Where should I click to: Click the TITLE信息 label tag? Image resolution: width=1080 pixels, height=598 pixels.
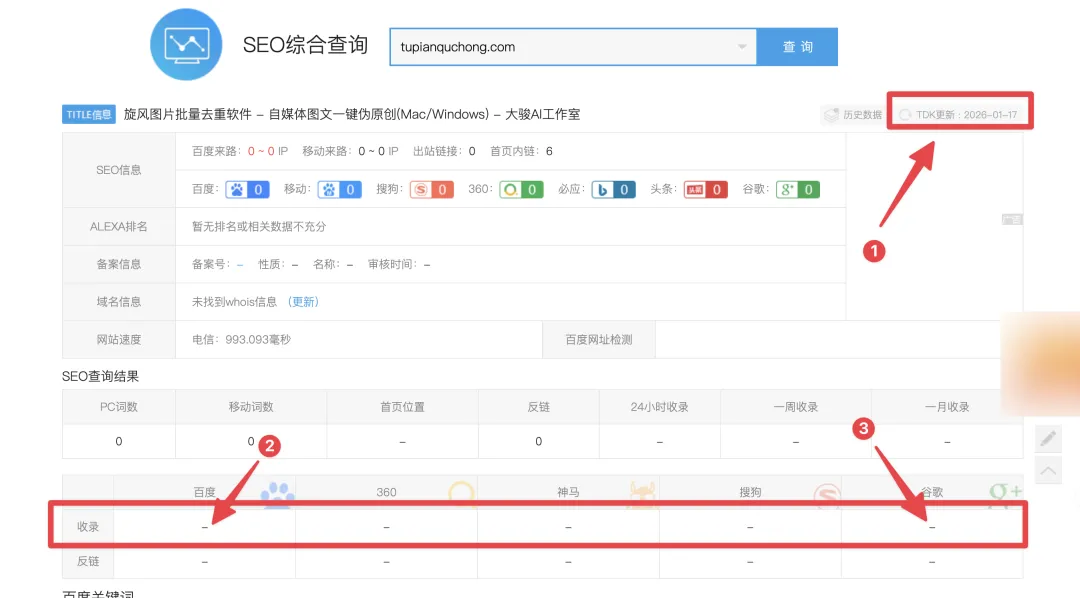pyautogui.click(x=89, y=115)
